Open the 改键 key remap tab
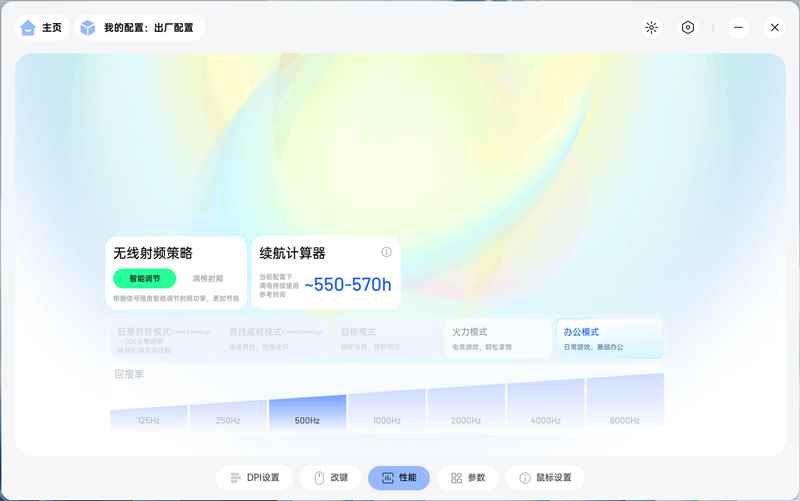The image size is (800, 501). [x=331, y=478]
